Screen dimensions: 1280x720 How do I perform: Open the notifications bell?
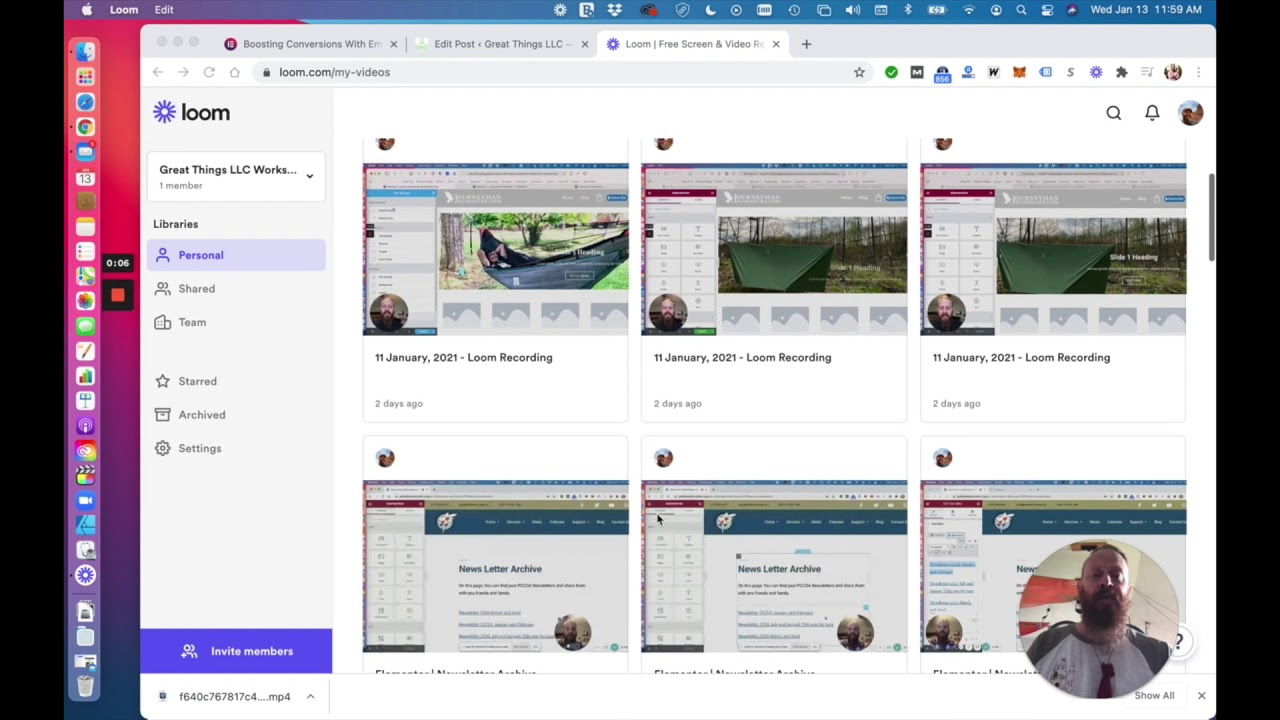tap(1152, 113)
